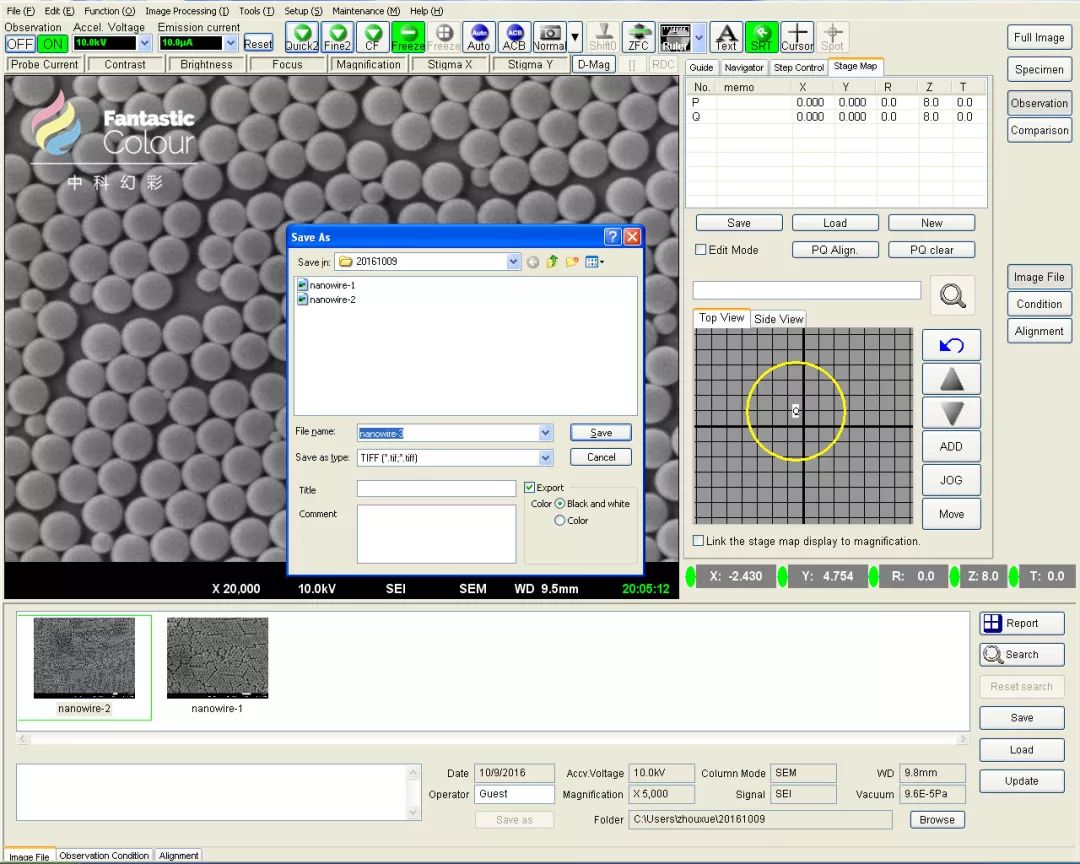Open the Save in folder dropdown
The height and width of the screenshot is (864, 1080).
pos(513,262)
